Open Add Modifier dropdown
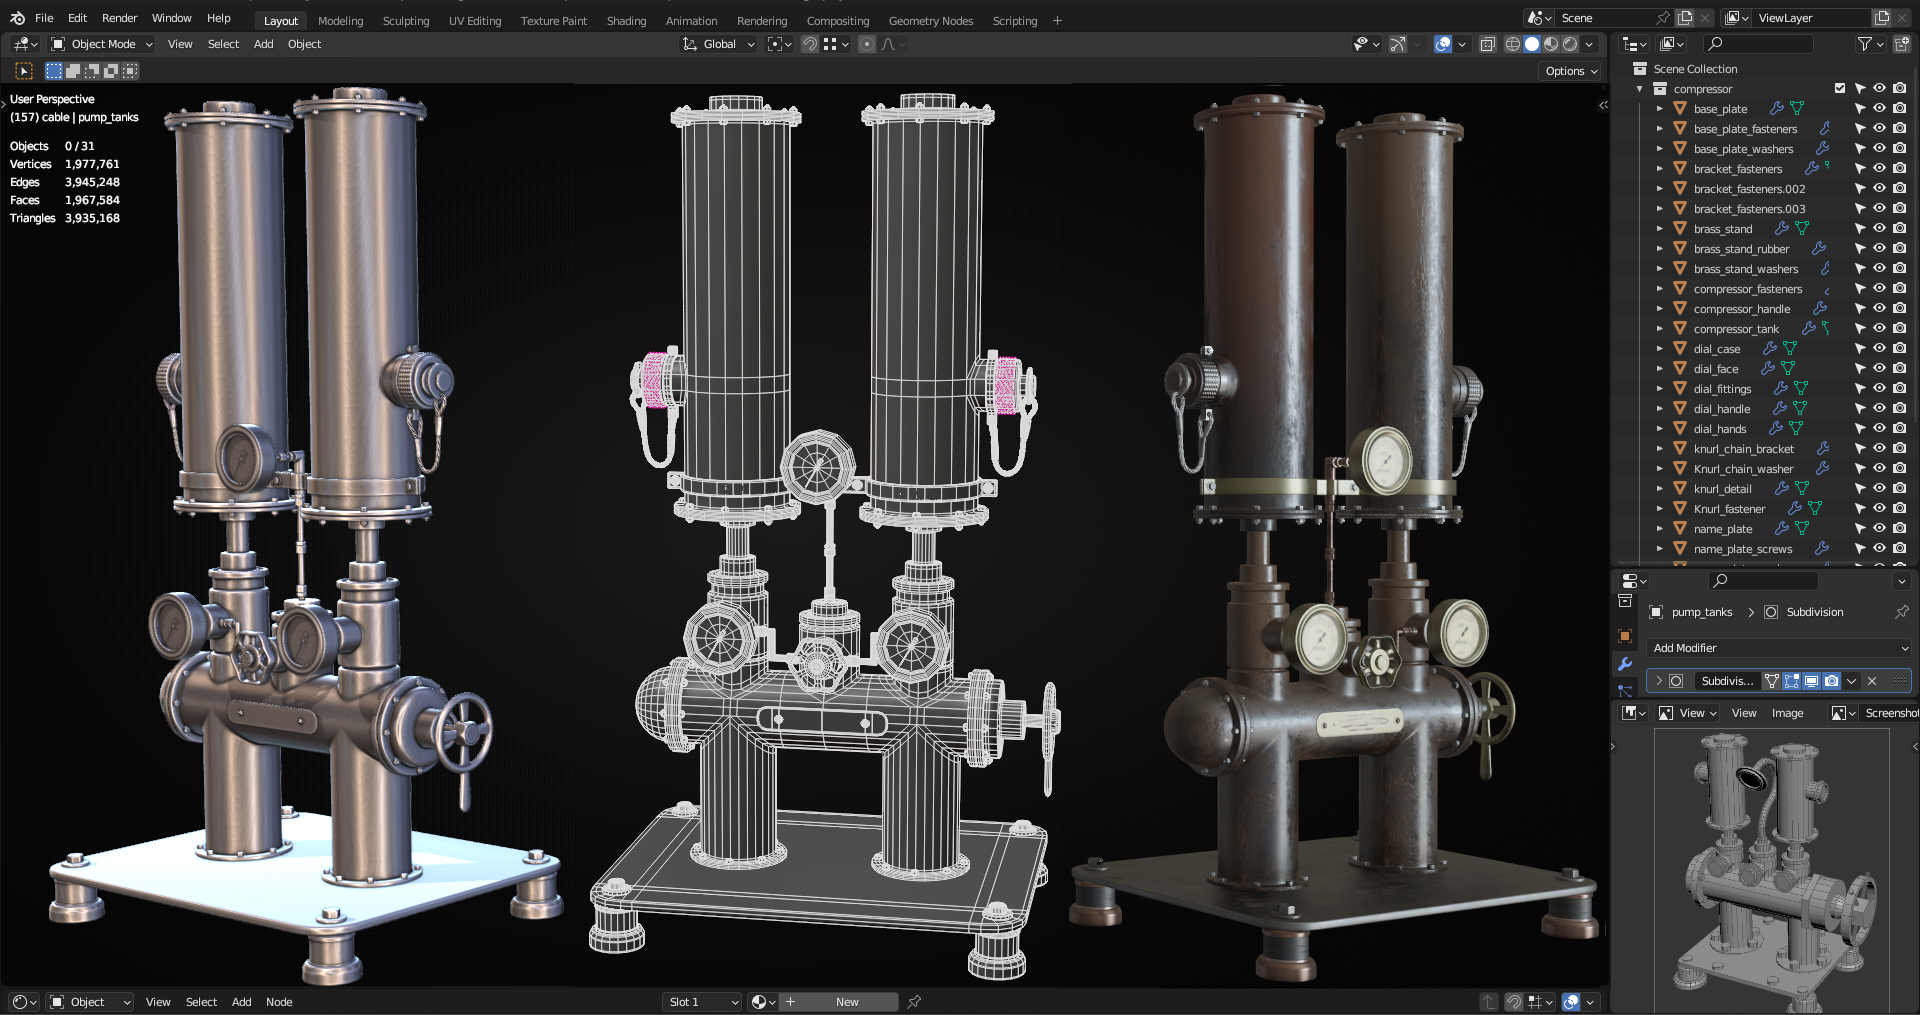This screenshot has width=1920, height=1015. coord(1779,648)
